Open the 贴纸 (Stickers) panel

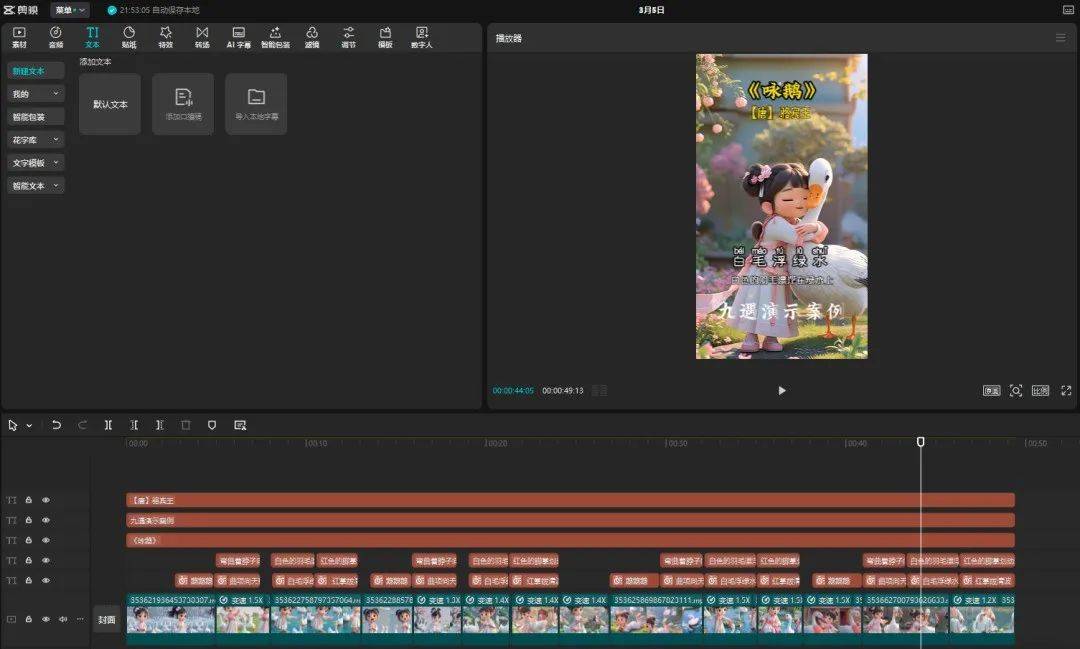(x=129, y=37)
